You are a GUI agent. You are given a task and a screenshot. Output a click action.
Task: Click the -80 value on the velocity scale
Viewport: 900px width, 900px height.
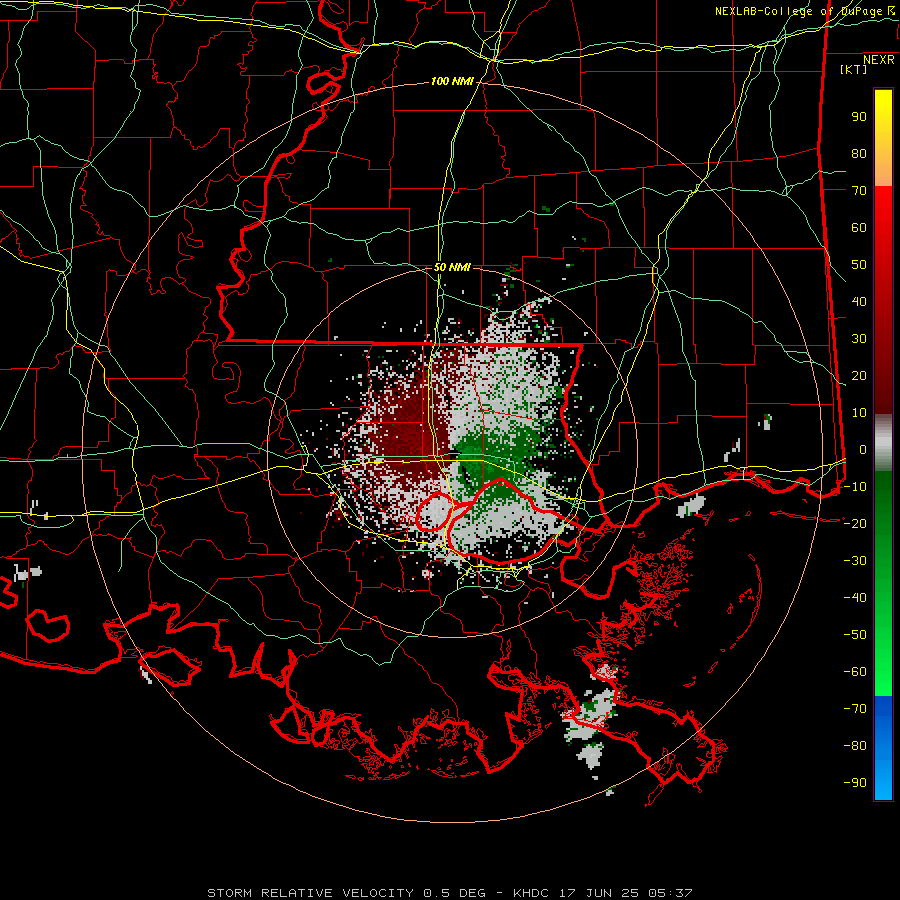(x=855, y=746)
